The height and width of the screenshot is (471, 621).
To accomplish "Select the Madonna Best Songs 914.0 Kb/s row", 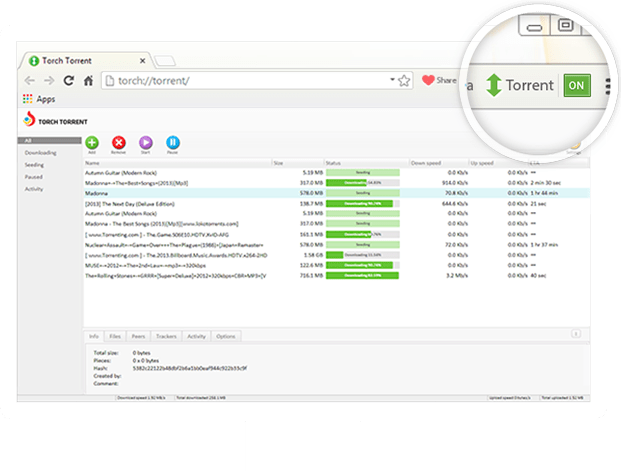I will (337, 183).
